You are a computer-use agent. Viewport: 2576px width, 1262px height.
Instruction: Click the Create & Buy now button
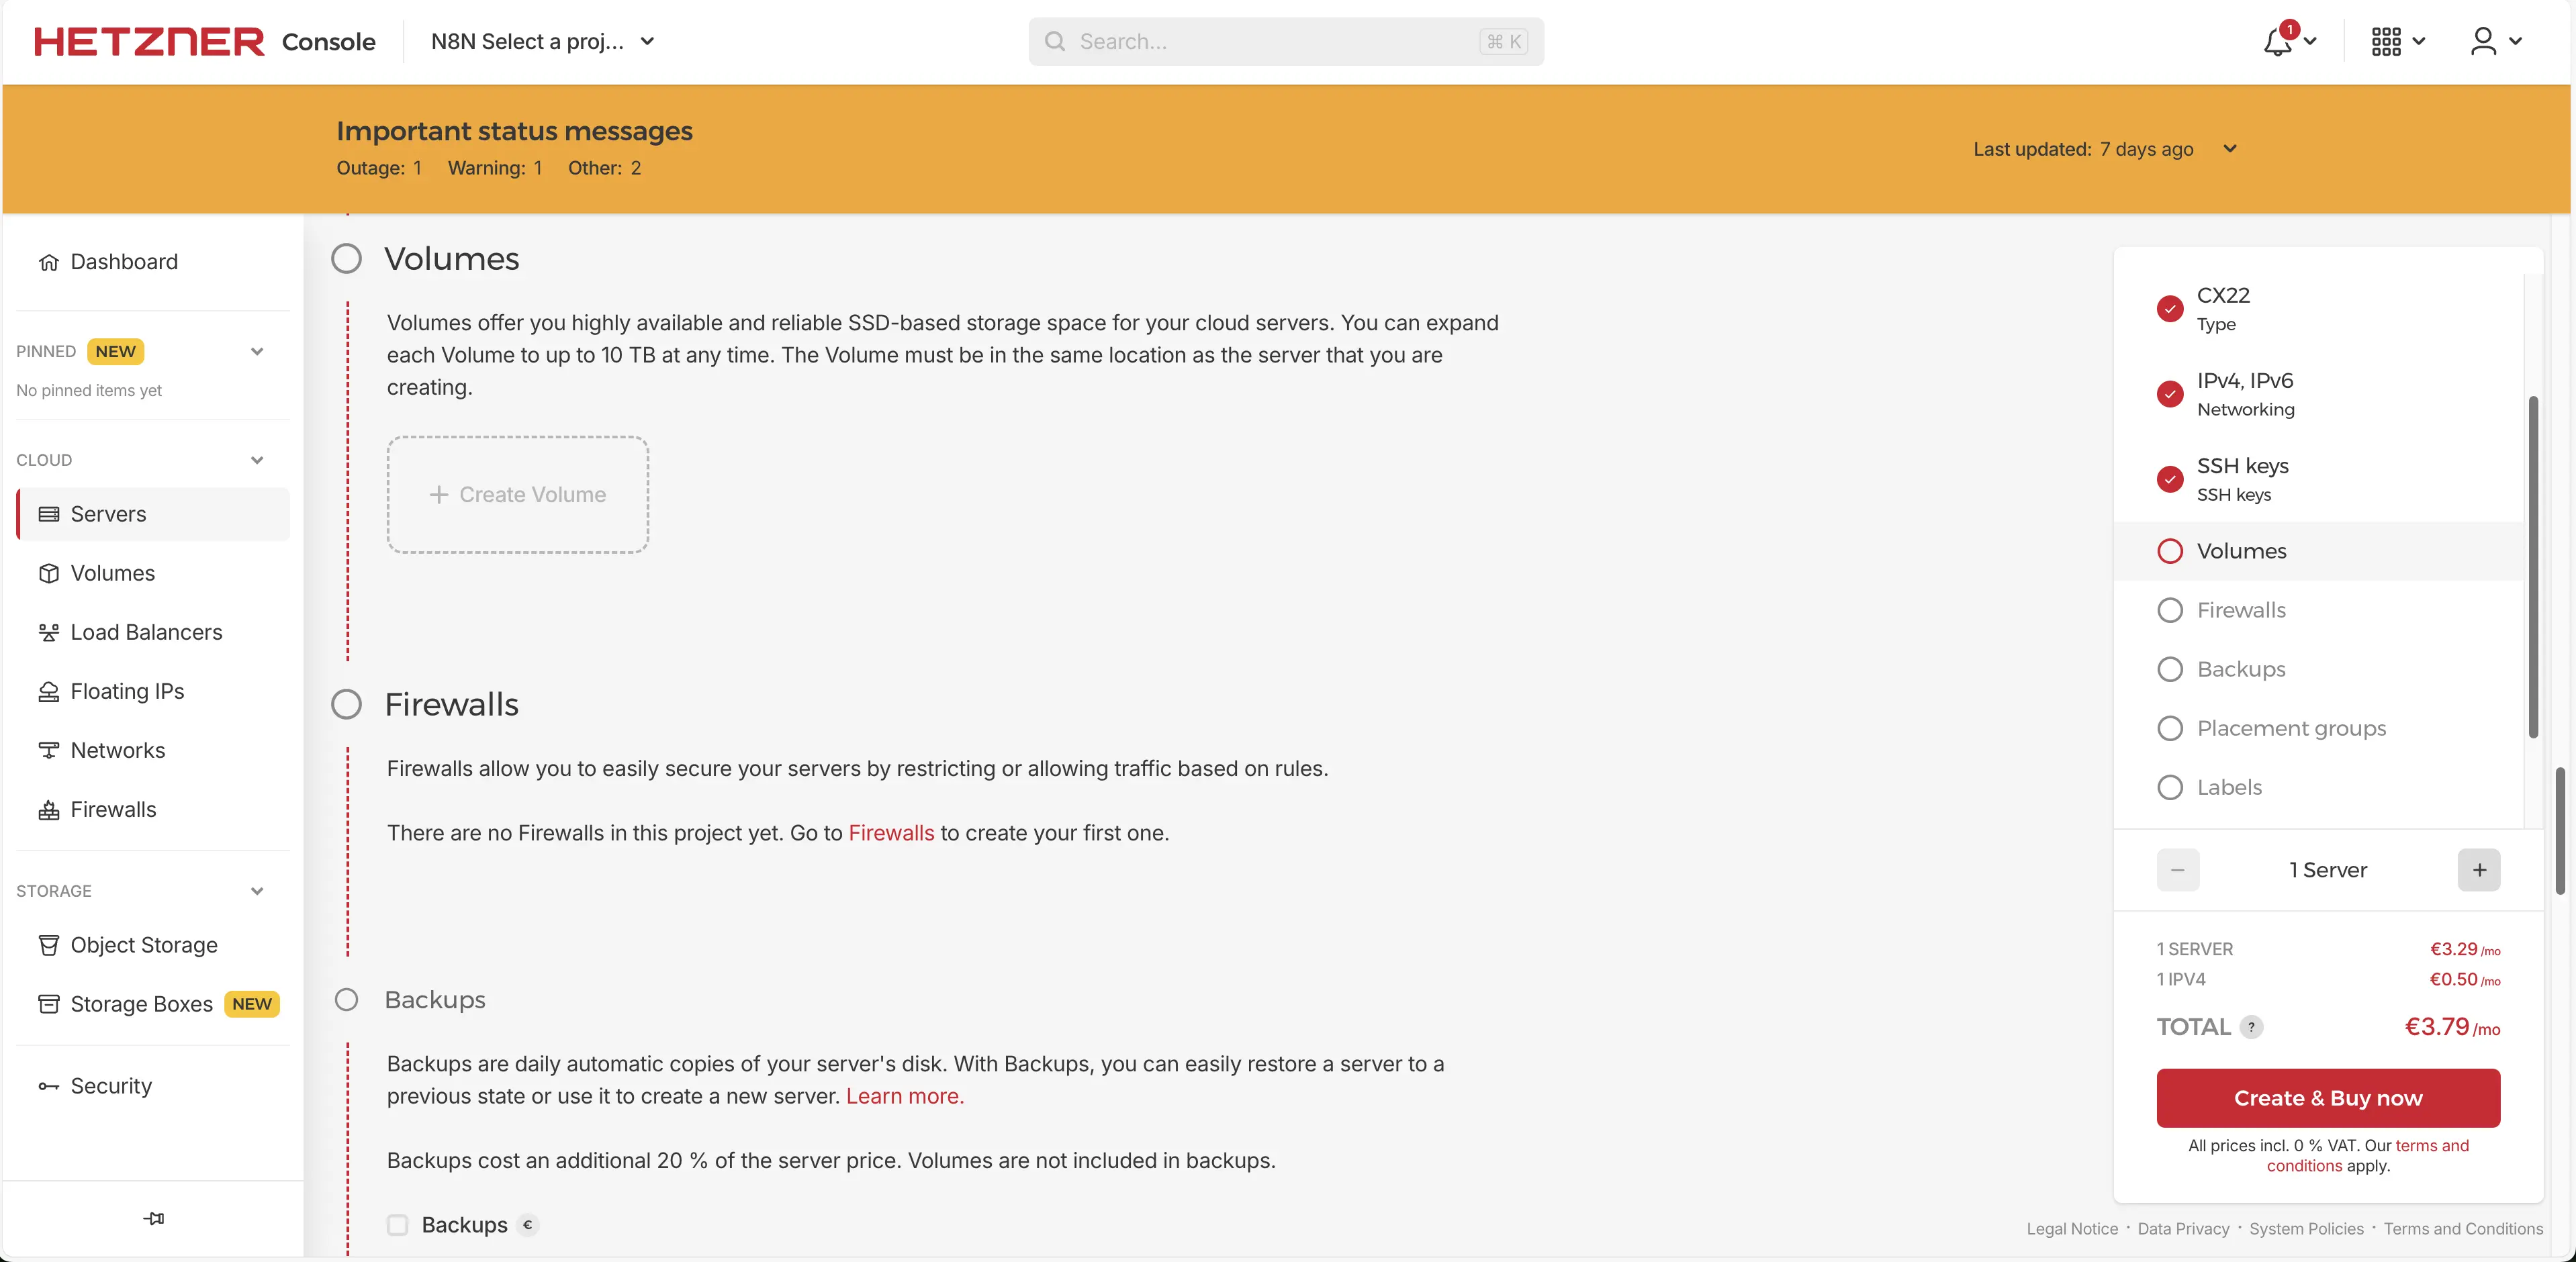[2328, 1098]
